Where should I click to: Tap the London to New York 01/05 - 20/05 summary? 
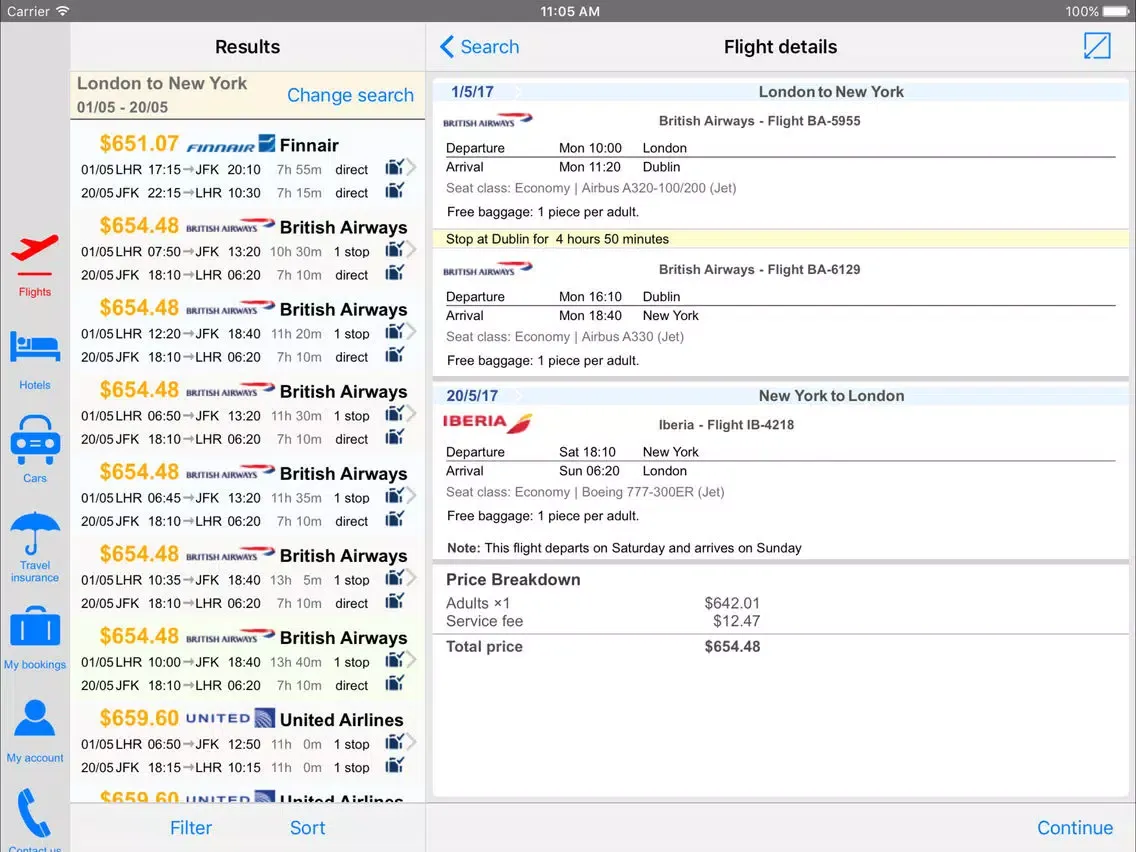click(x=162, y=95)
